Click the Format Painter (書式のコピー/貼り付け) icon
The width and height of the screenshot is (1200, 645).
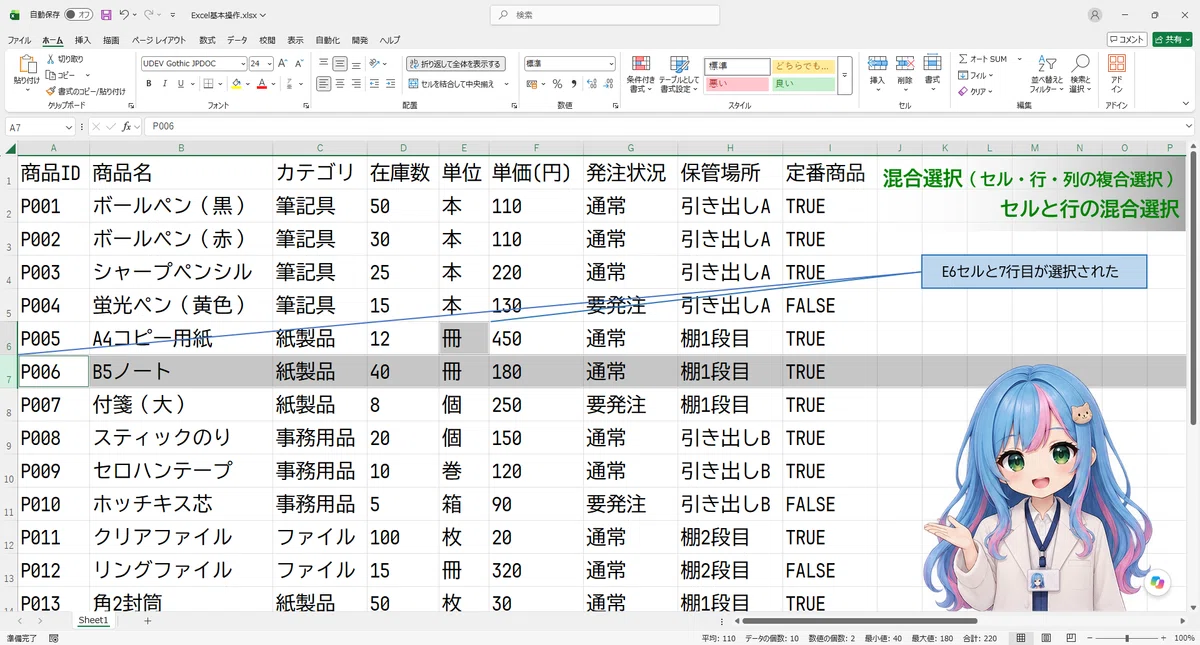point(51,91)
